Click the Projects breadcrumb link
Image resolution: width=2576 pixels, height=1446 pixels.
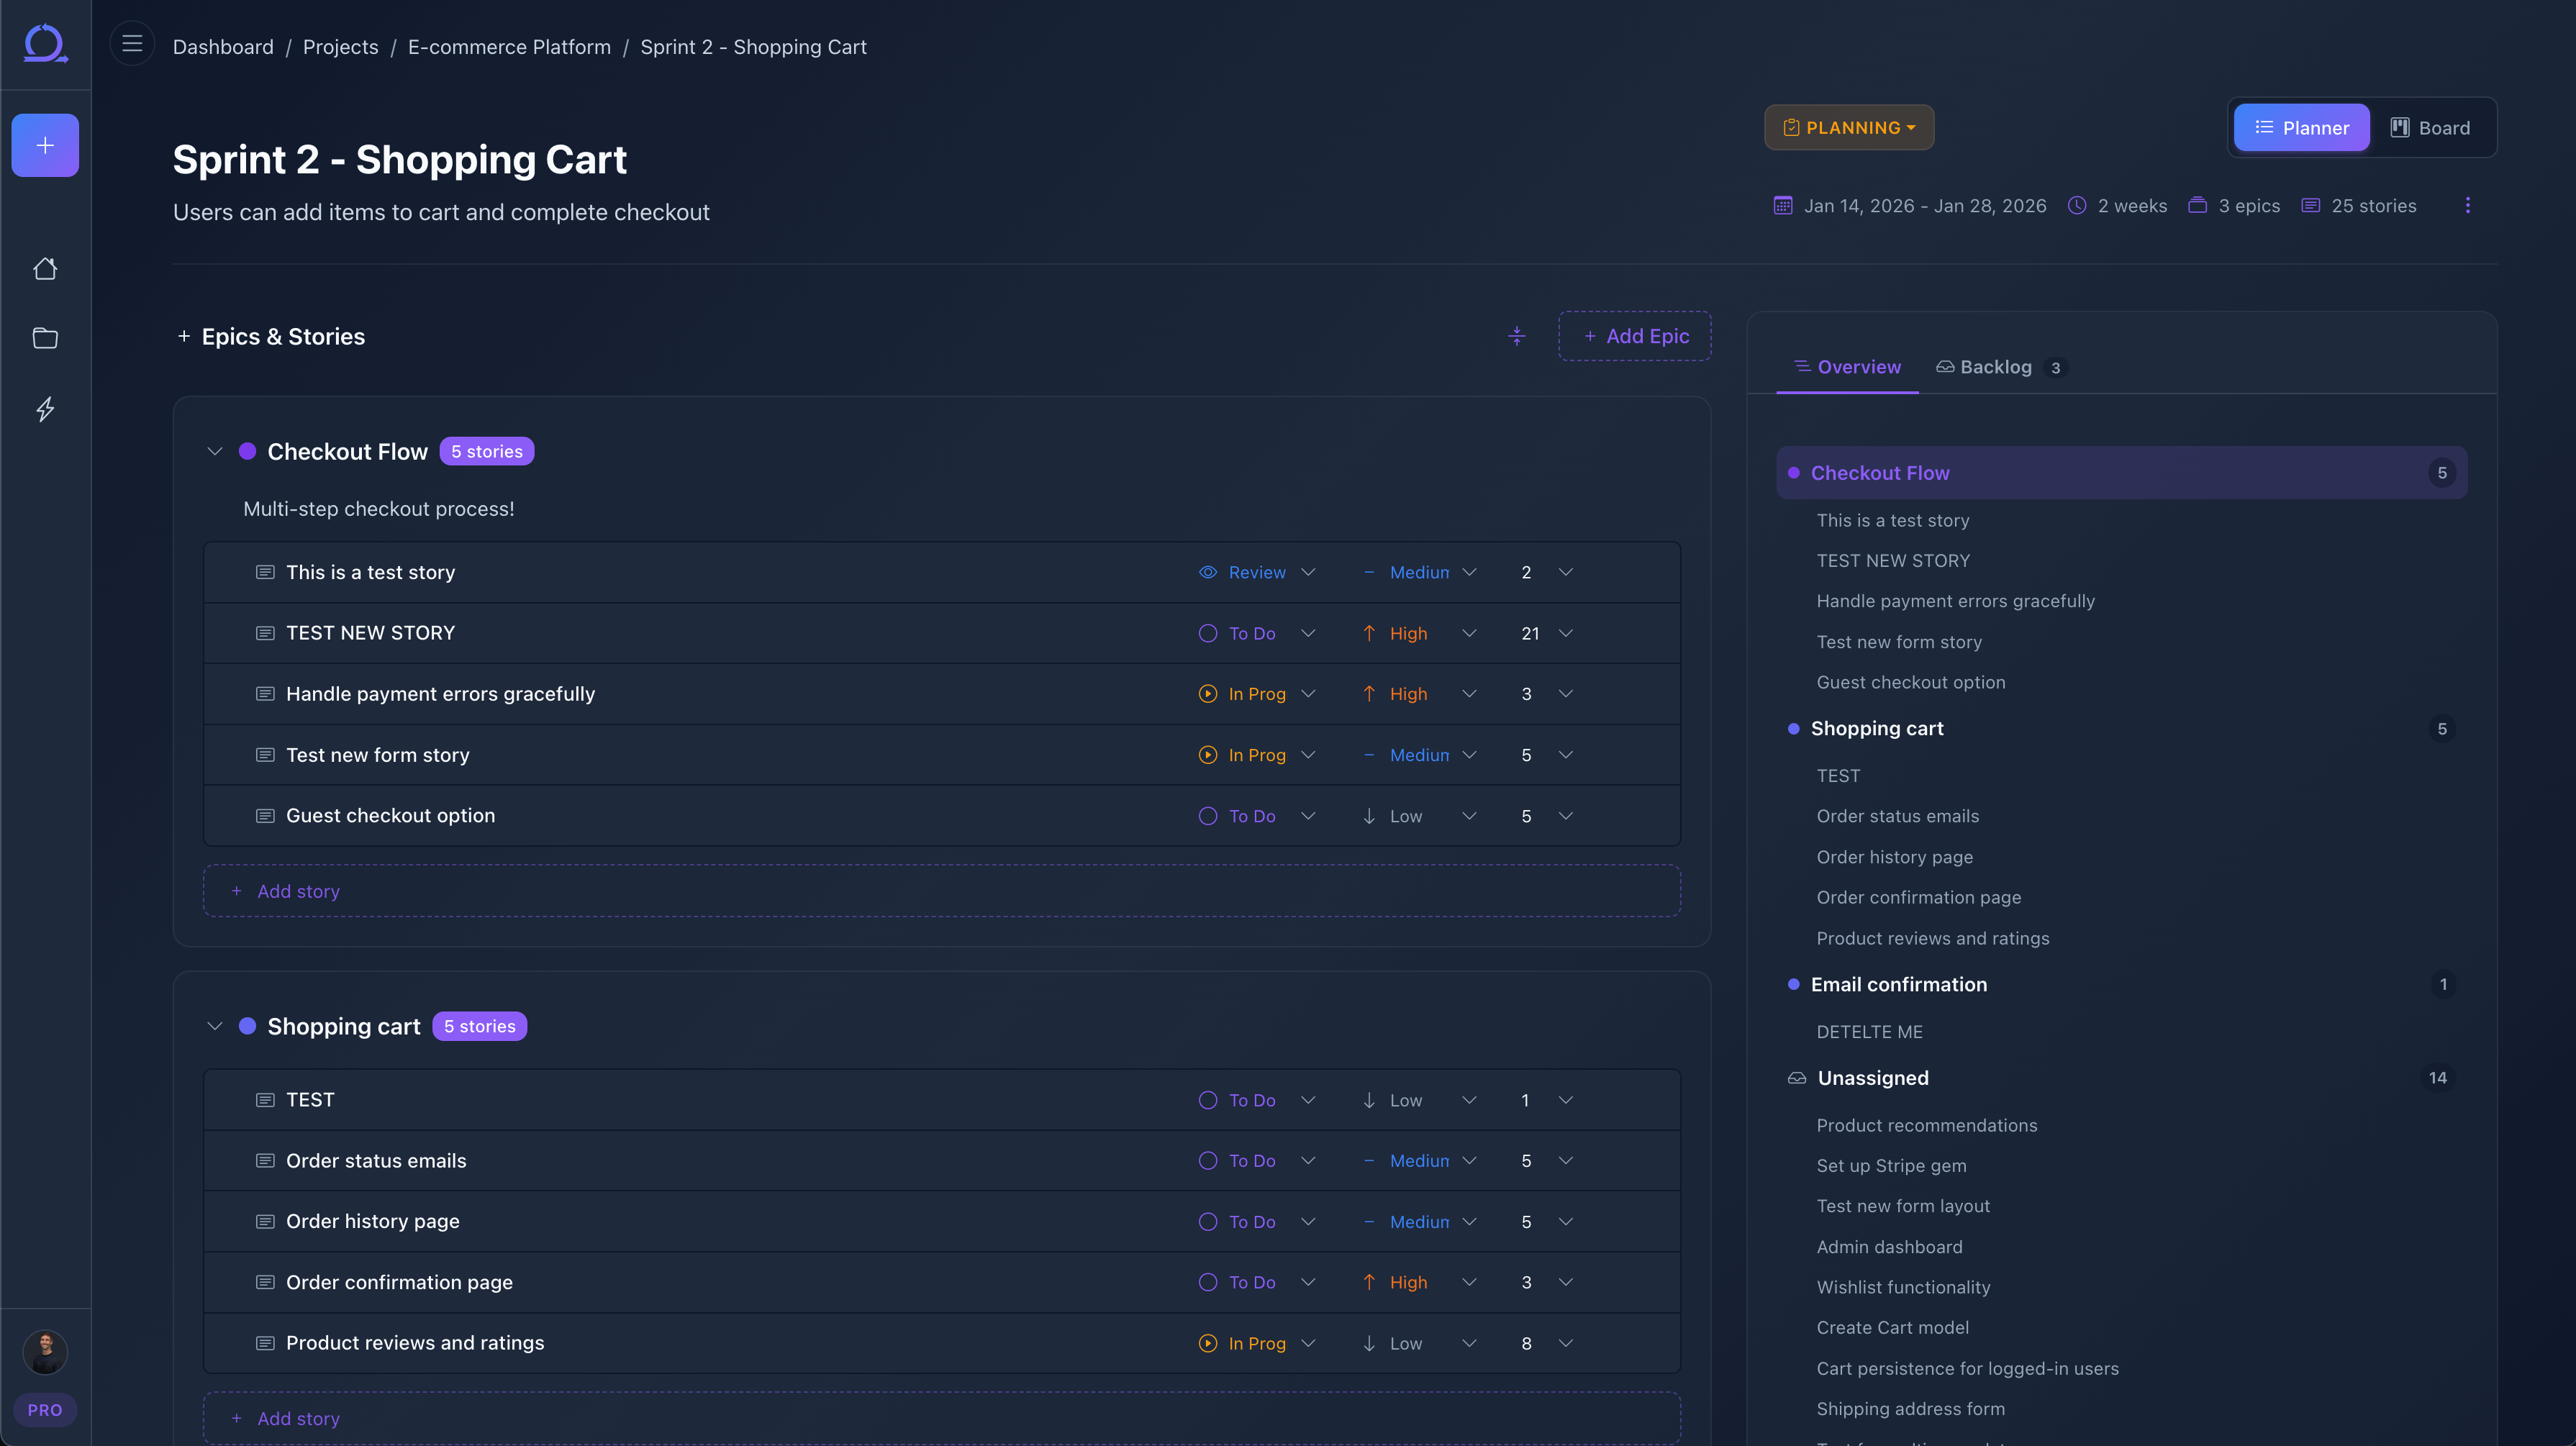[340, 47]
